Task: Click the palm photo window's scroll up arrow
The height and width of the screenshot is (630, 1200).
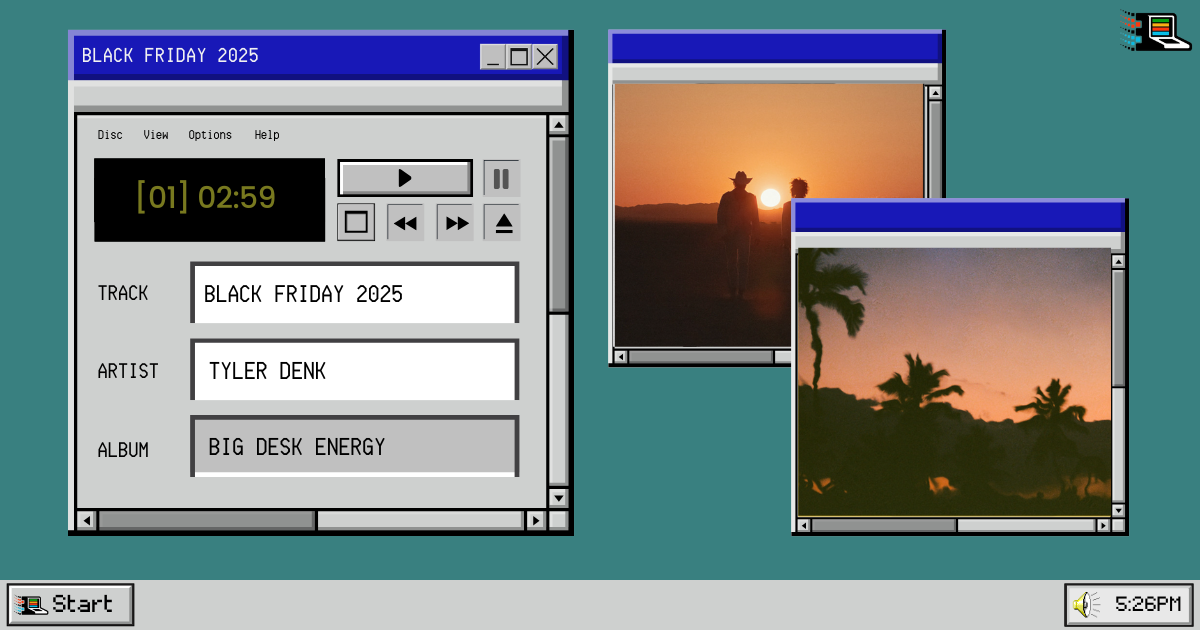Action: tap(1118, 261)
